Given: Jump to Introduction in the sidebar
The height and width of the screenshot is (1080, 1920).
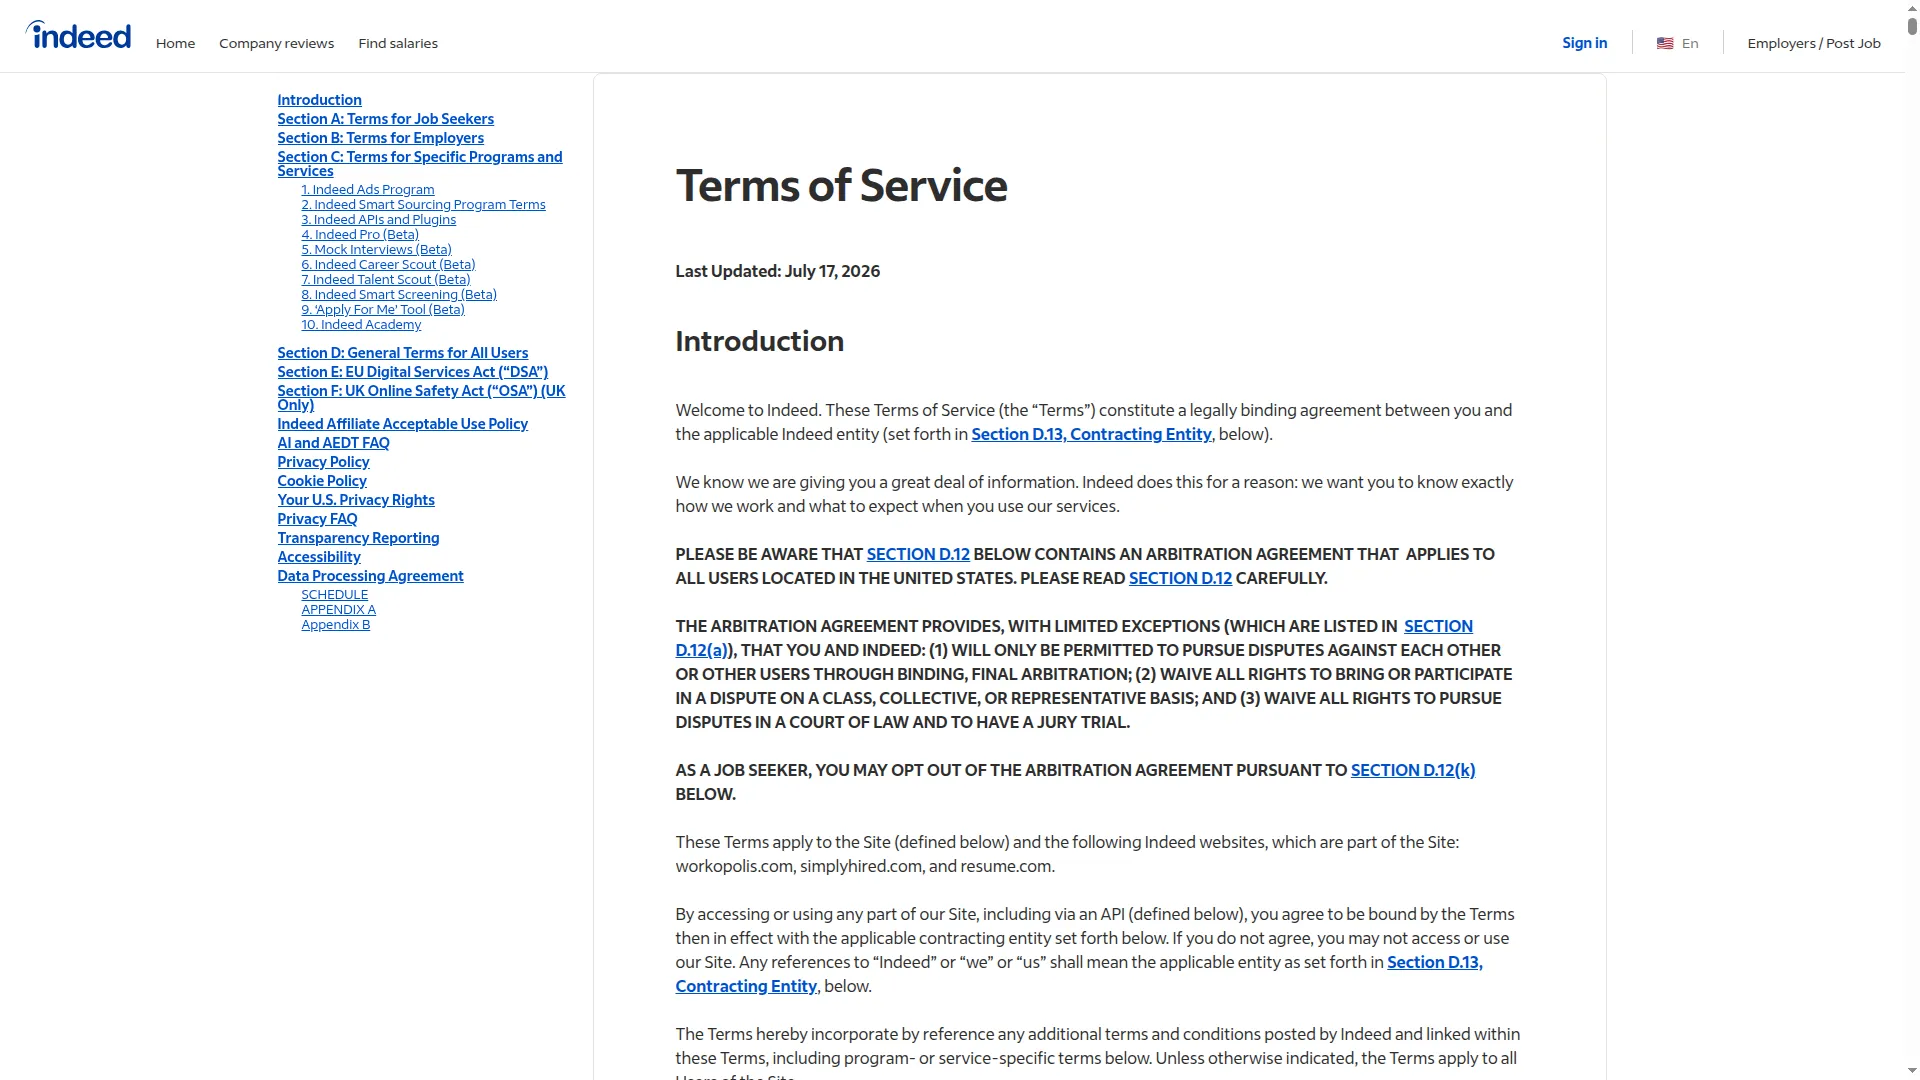Looking at the screenshot, I should (x=319, y=100).
